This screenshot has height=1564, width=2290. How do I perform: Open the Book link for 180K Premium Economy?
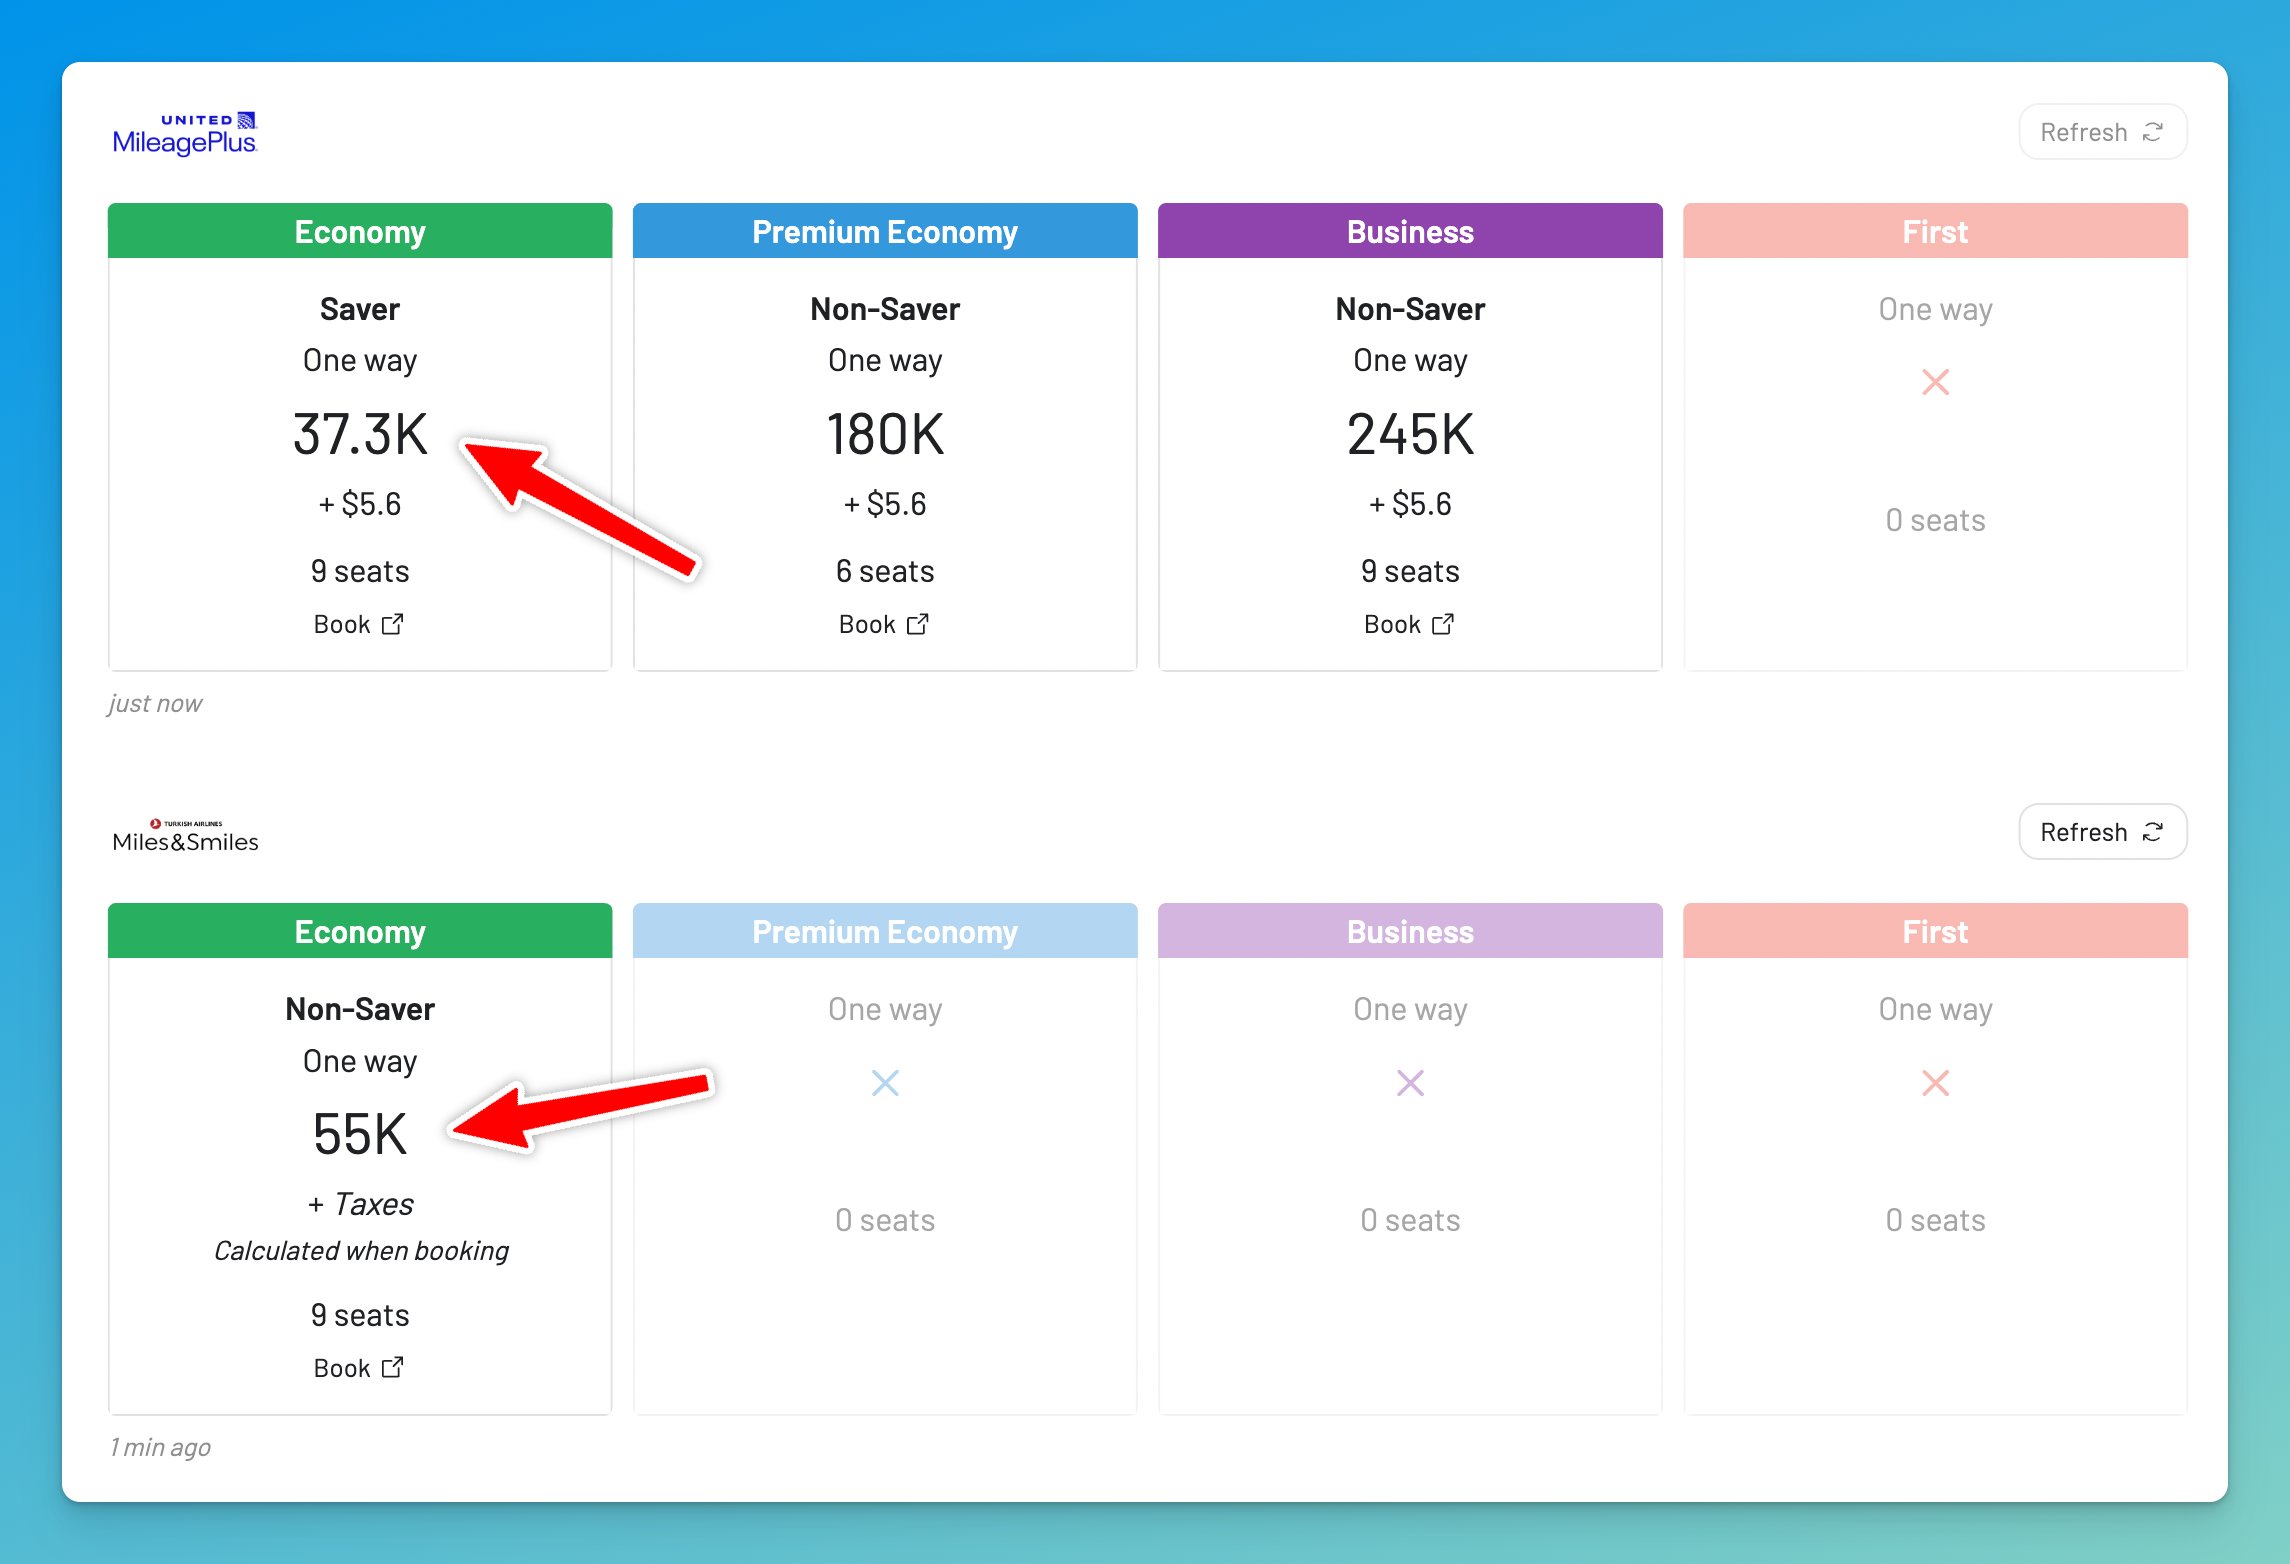868,624
